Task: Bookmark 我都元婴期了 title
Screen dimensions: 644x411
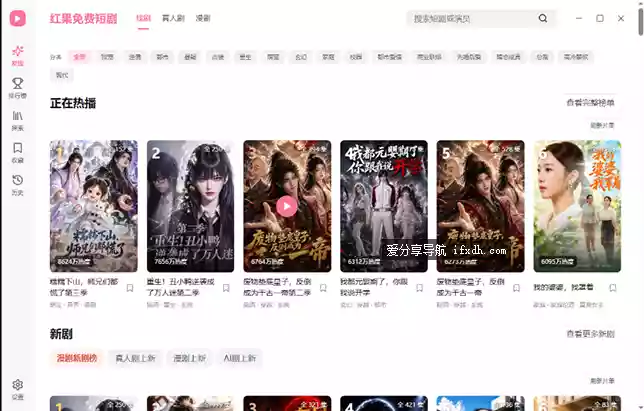Action: (x=420, y=288)
